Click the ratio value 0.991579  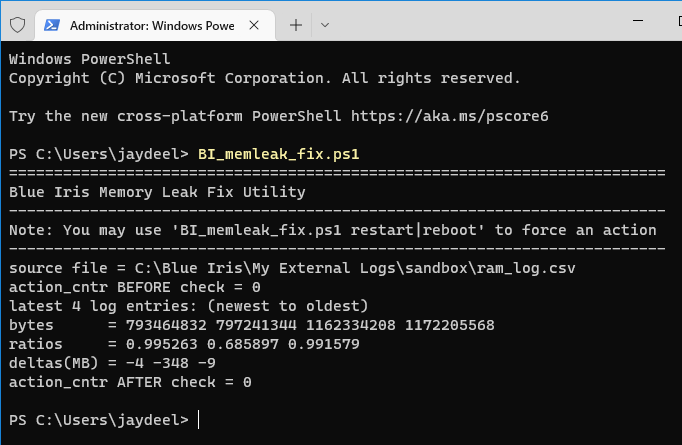[324, 345]
